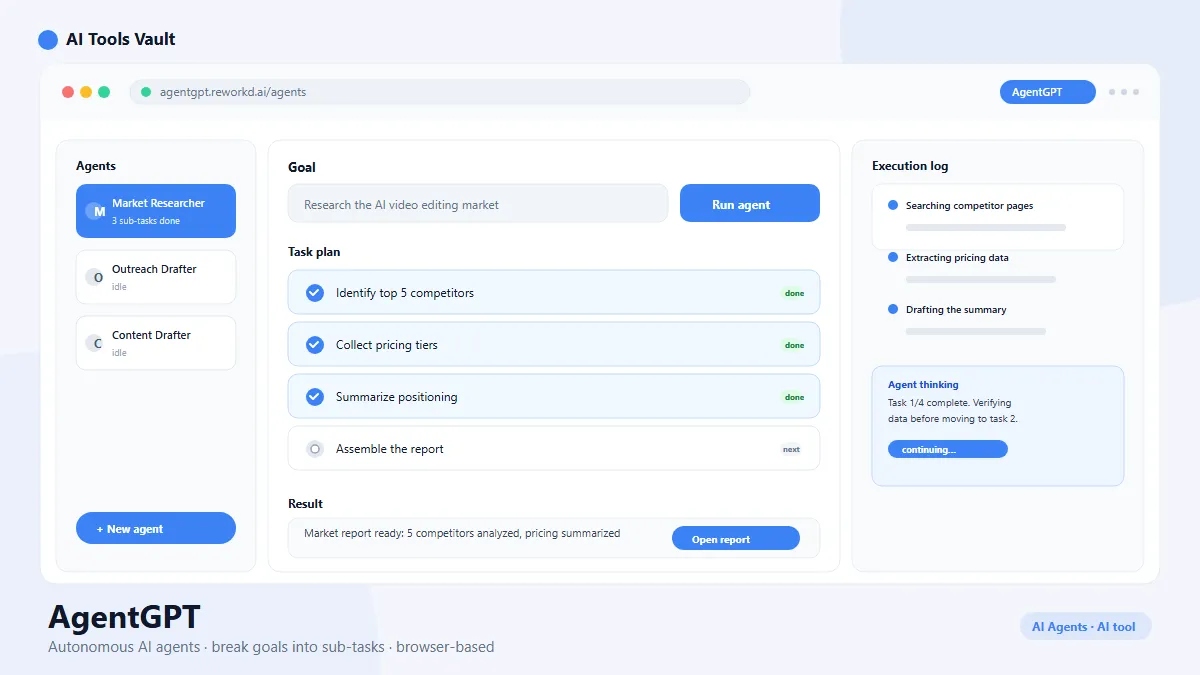Click the Agent thinking heading
1200x675 pixels.
click(x=923, y=384)
